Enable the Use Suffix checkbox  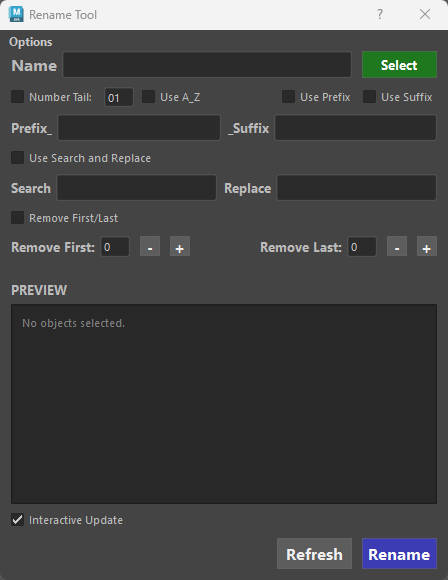click(369, 97)
